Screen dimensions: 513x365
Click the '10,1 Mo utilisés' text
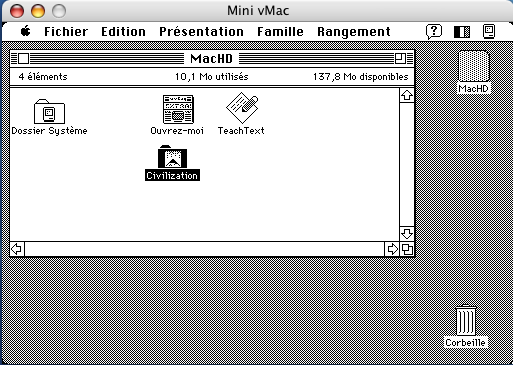pyautogui.click(x=212, y=77)
